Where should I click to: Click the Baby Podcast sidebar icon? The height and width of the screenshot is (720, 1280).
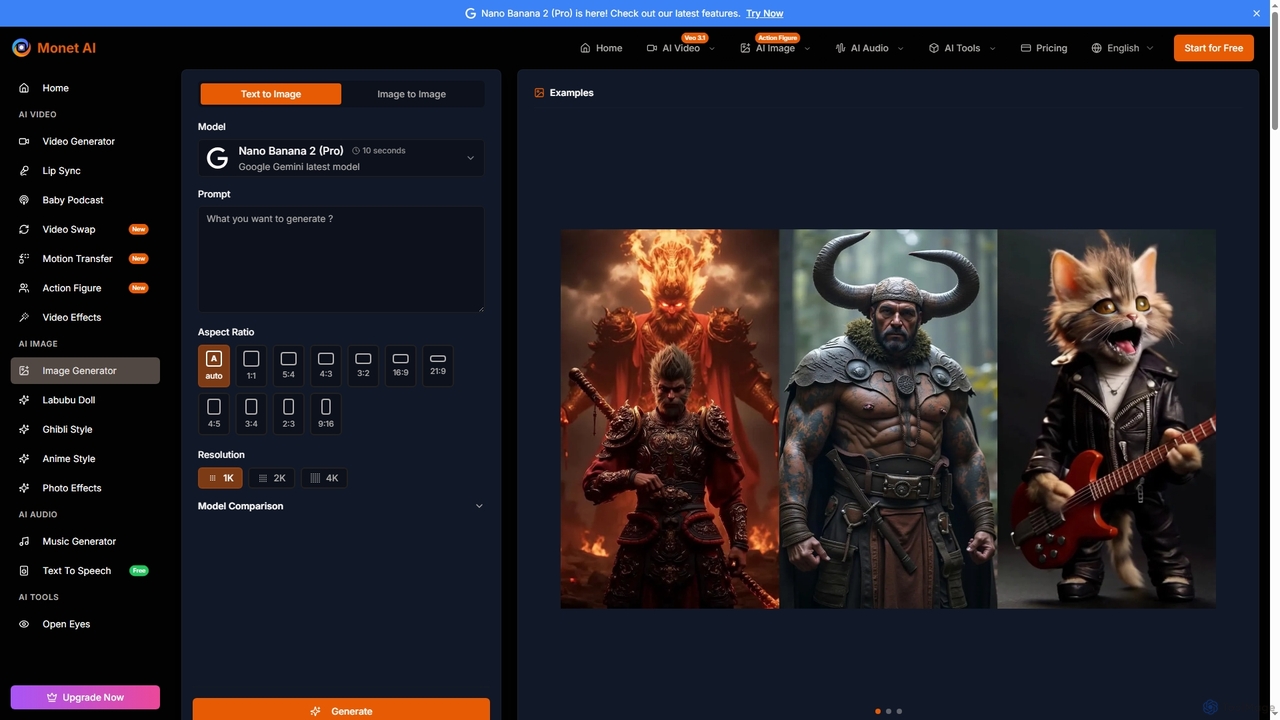click(x=24, y=200)
